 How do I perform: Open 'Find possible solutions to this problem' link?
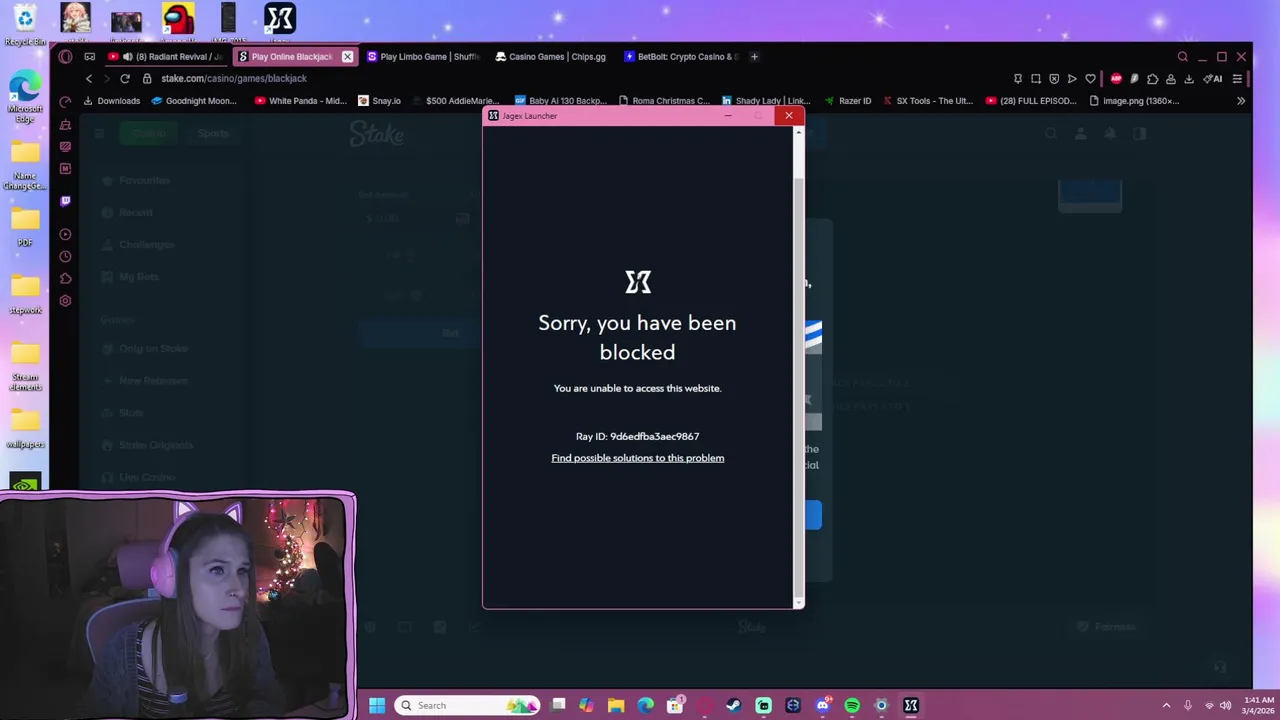(637, 458)
